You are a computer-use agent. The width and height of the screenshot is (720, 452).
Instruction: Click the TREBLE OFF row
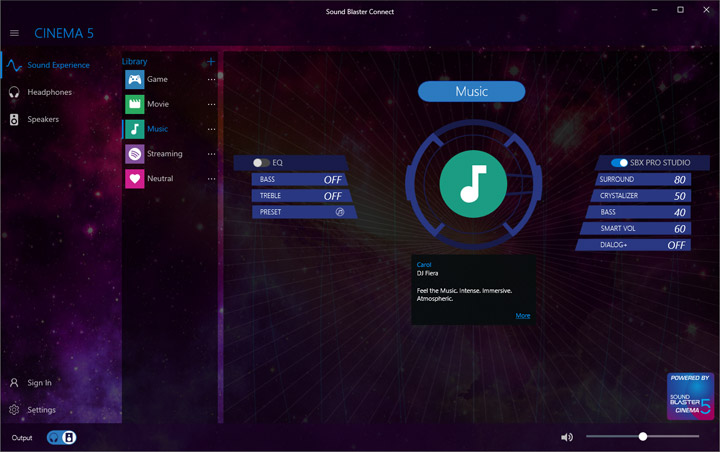tap(302, 196)
